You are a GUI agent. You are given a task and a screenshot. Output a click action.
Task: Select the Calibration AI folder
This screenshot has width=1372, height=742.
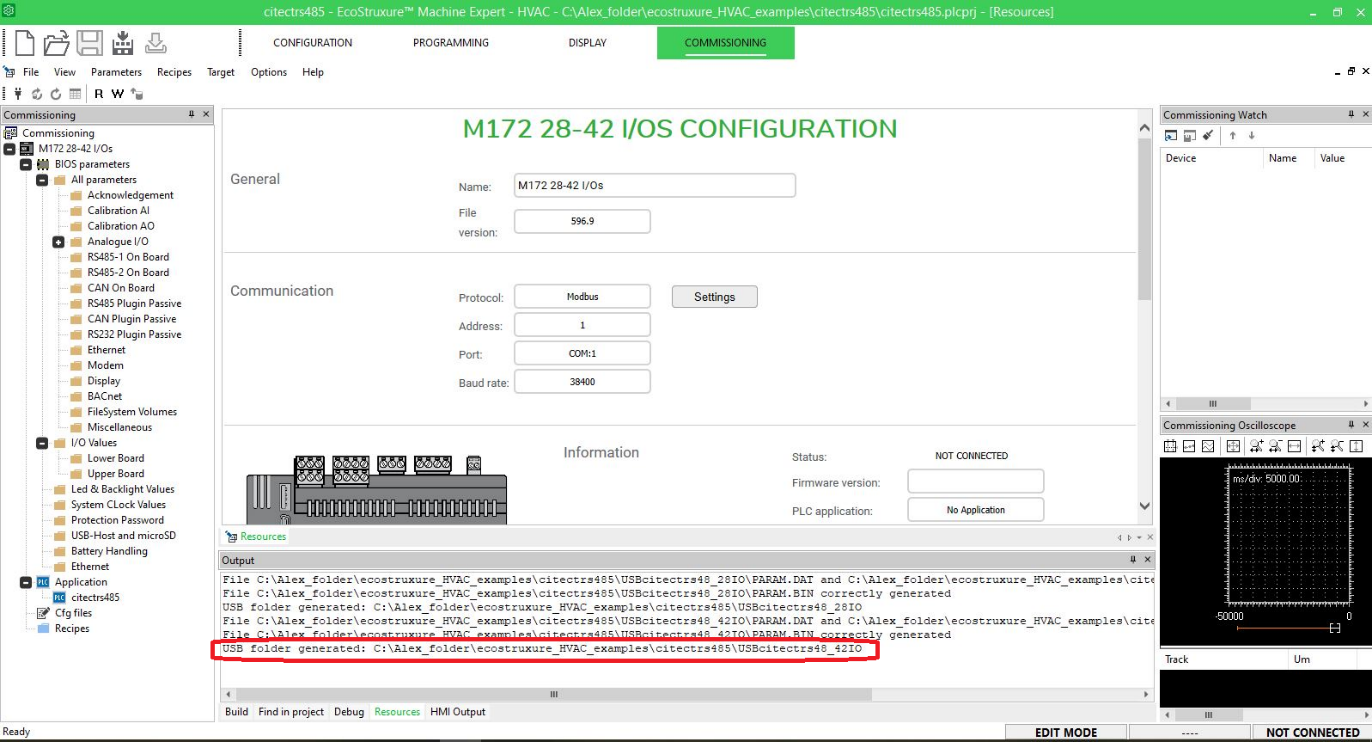tap(118, 211)
